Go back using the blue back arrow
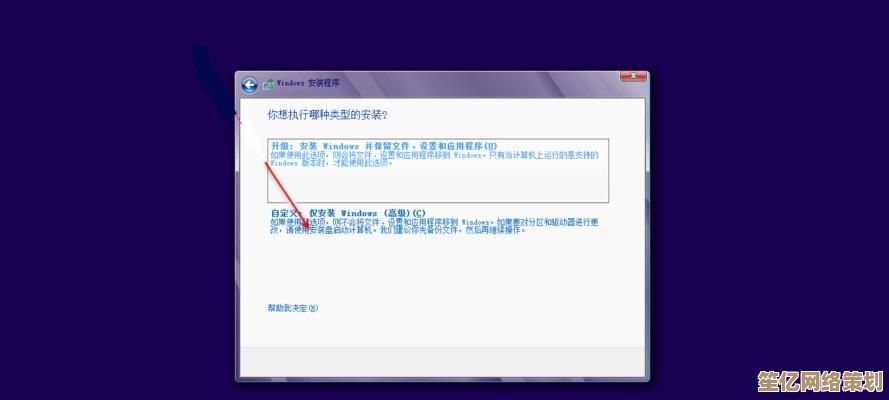 pos(249,85)
